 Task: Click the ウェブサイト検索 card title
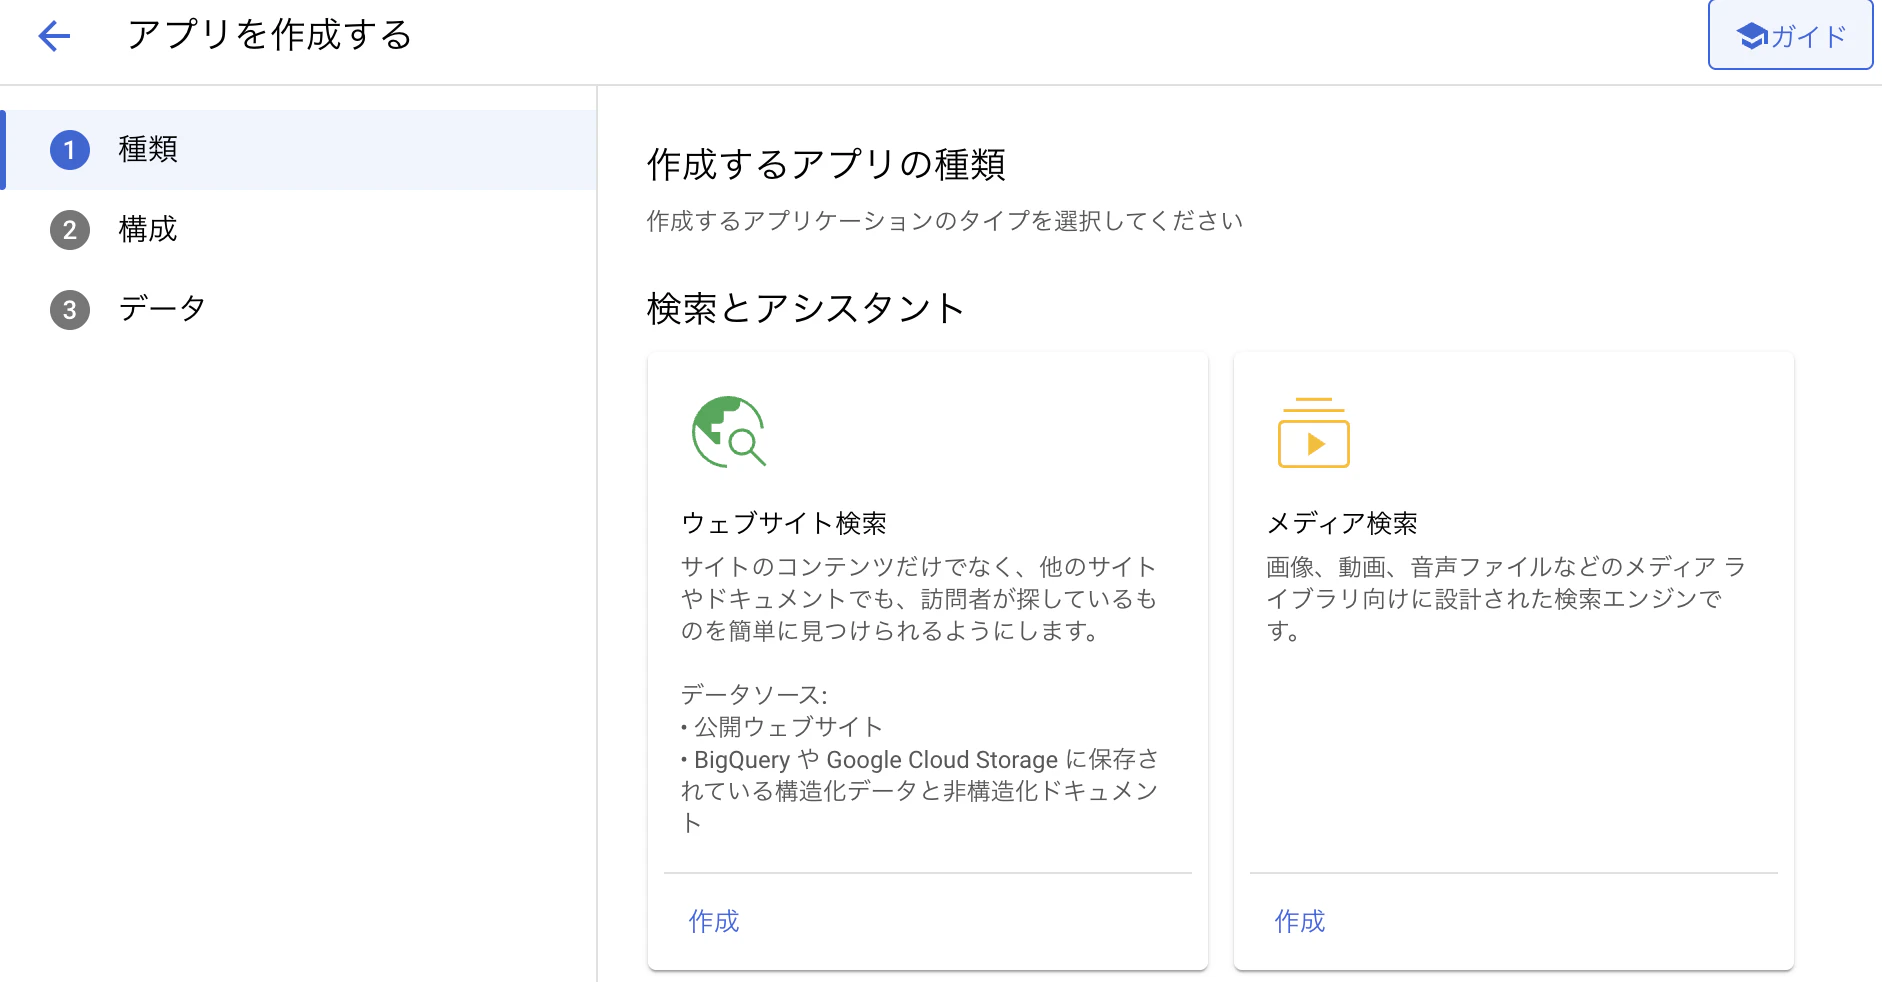784,523
